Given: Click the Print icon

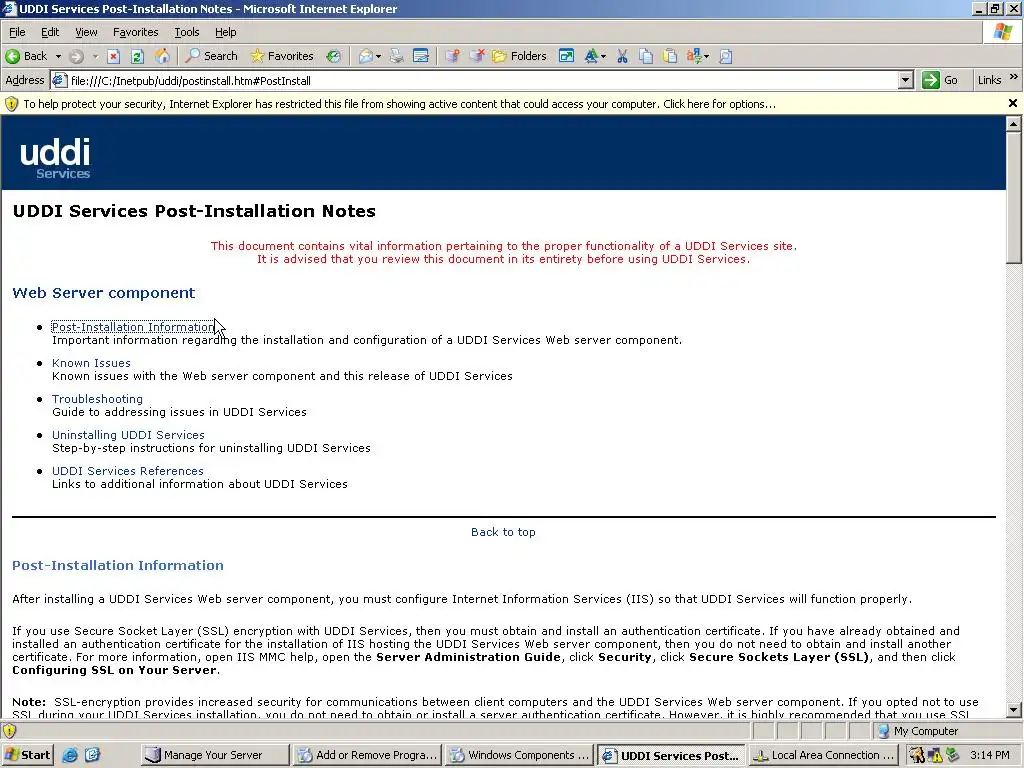Looking at the screenshot, I should [396, 56].
